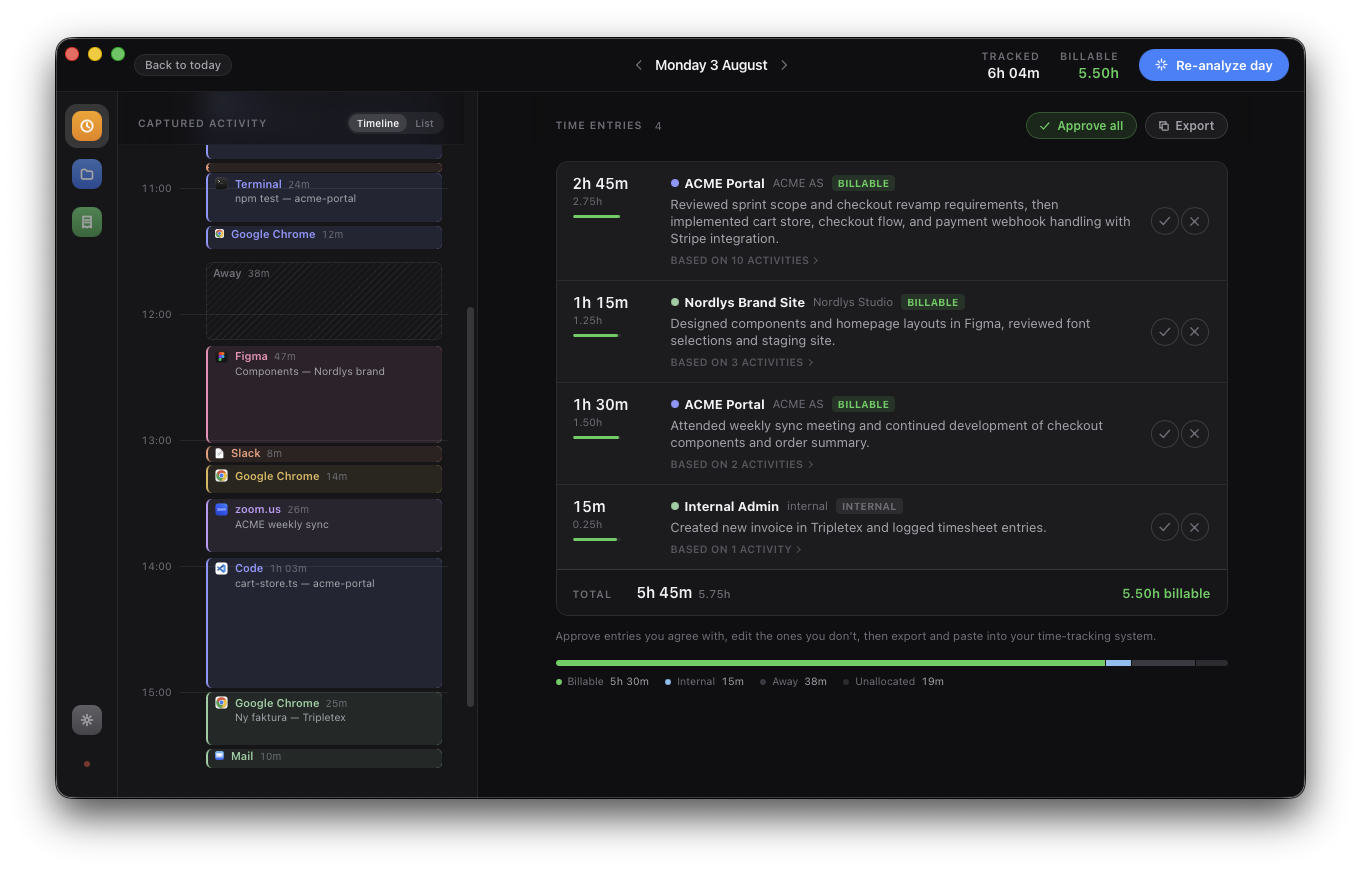This screenshot has width=1361, height=872.
Task: Reject the Nordlys Brand Site entry
Action: [1195, 332]
